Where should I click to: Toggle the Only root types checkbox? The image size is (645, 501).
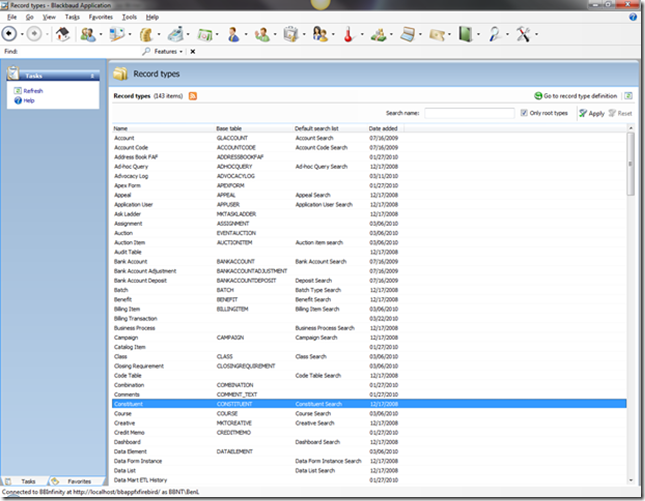525,113
